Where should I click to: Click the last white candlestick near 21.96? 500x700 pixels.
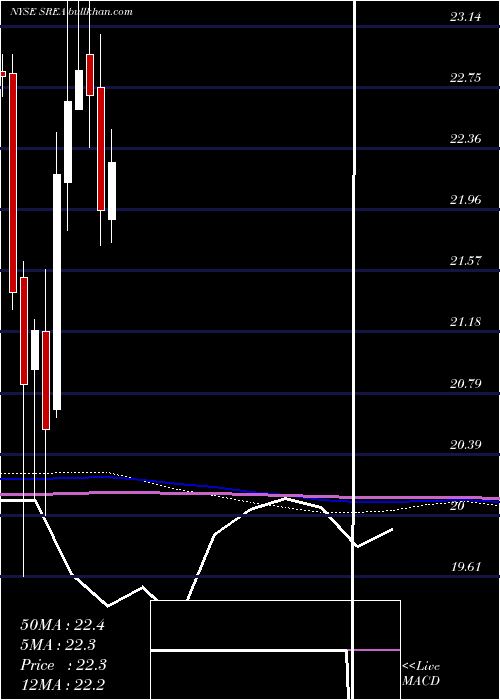112,191
